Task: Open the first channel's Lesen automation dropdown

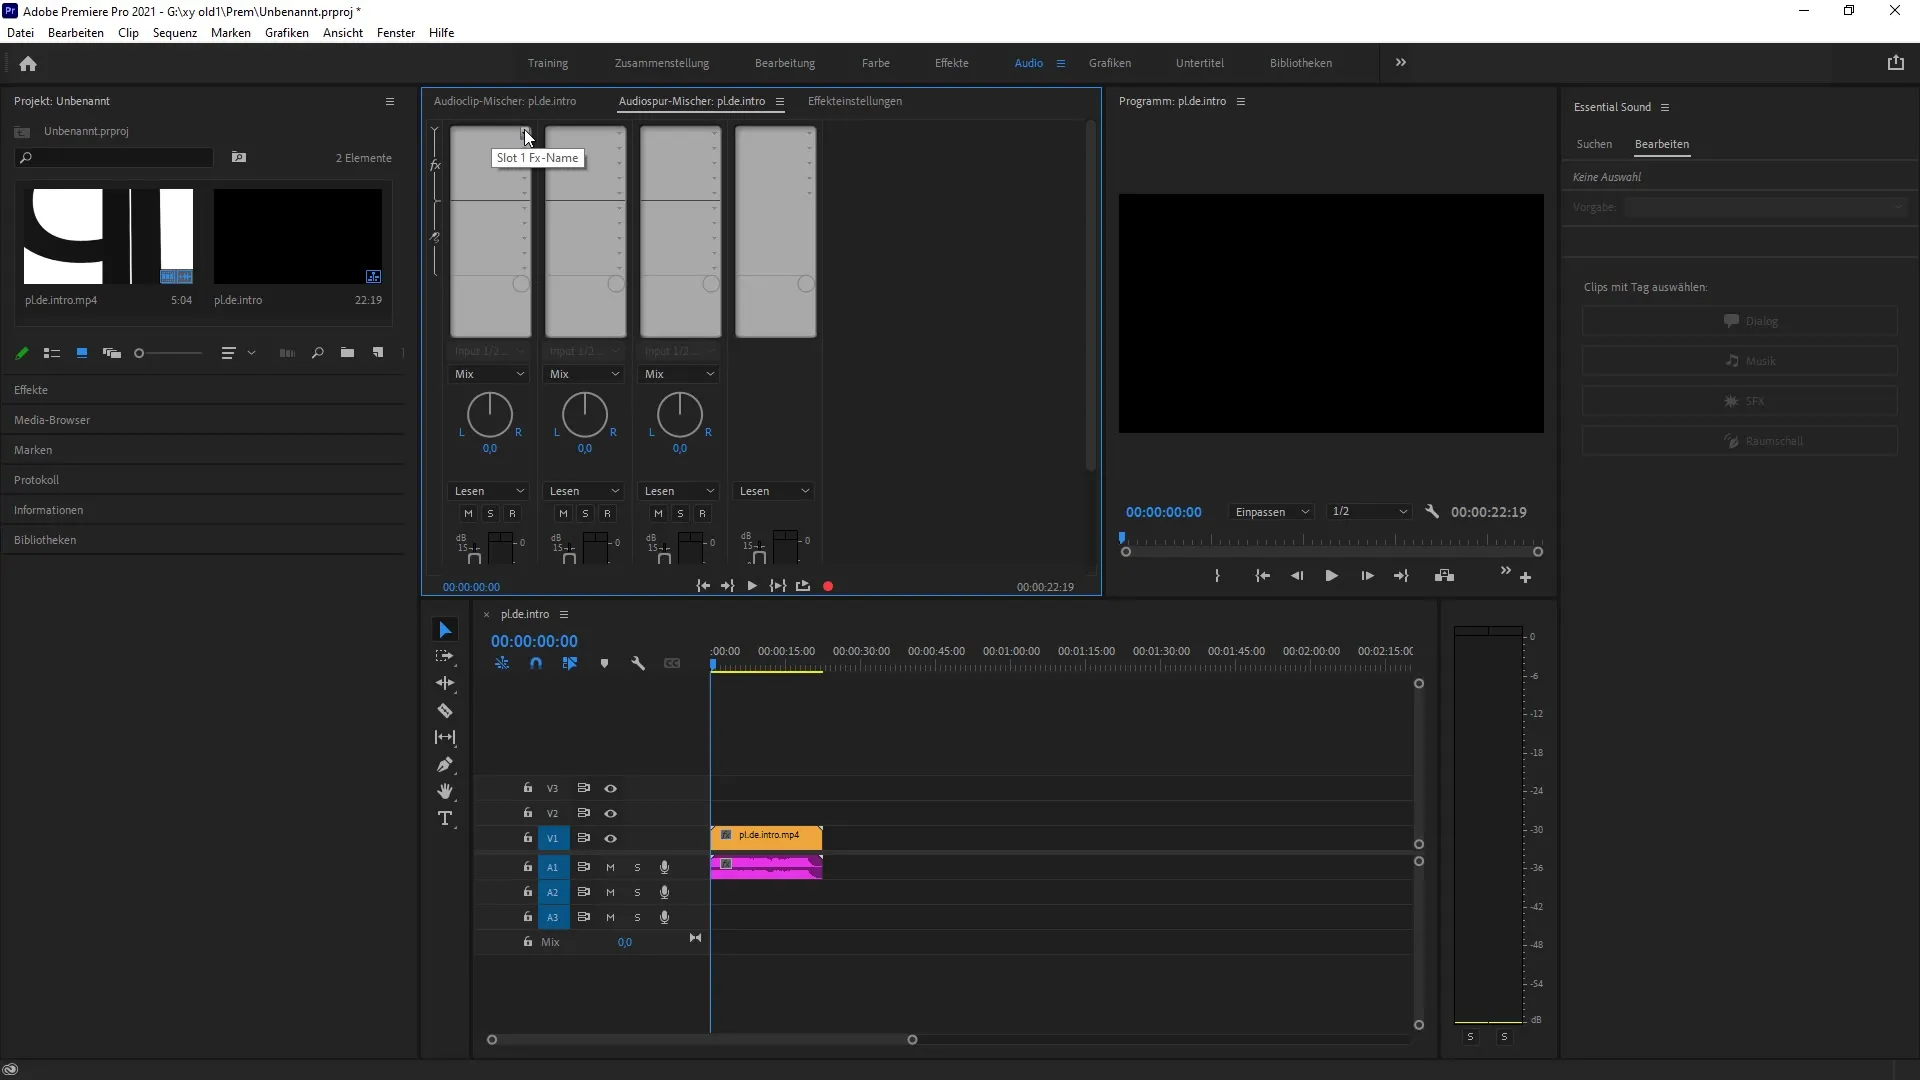Action: pos(489,491)
